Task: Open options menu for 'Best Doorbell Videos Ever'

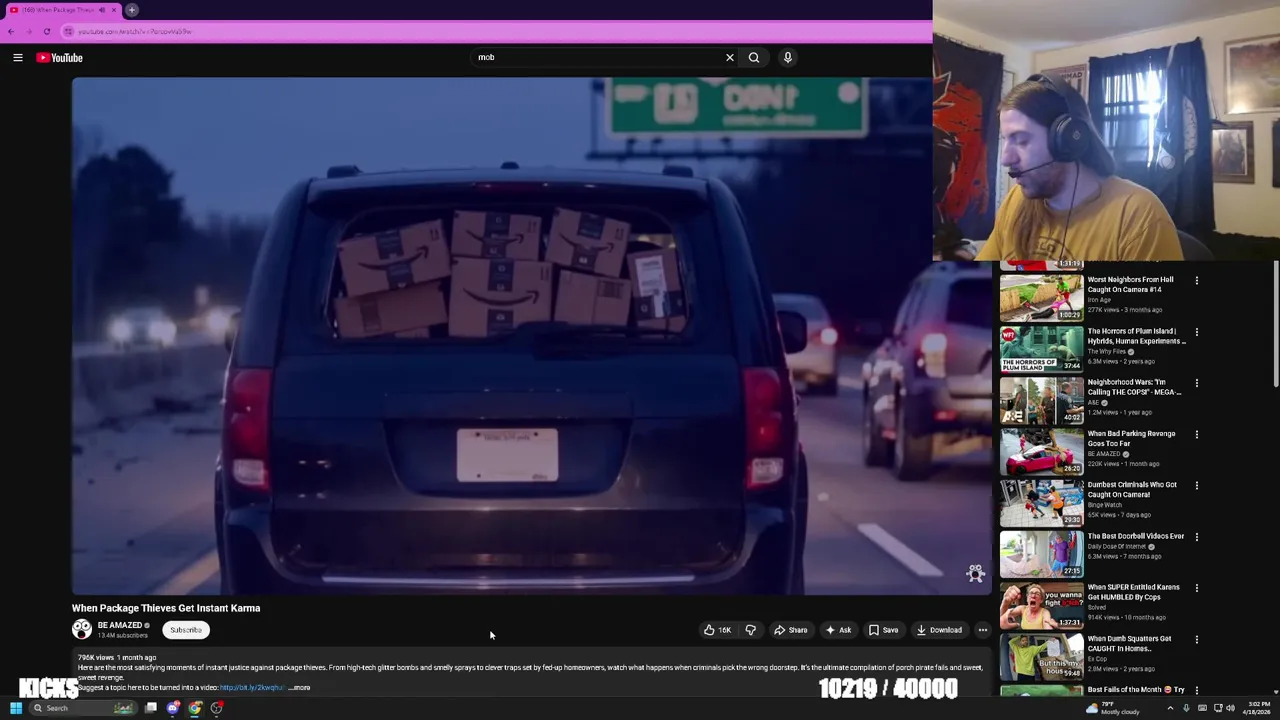Action: point(1196,537)
